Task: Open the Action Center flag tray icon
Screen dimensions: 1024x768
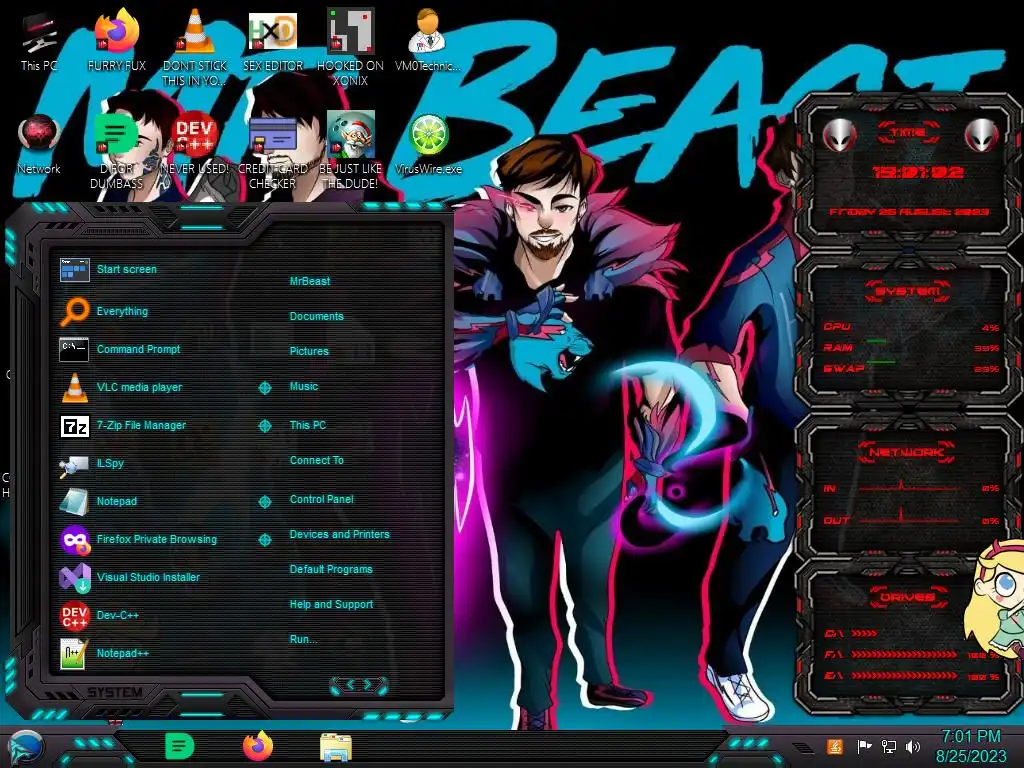Action: click(864, 746)
